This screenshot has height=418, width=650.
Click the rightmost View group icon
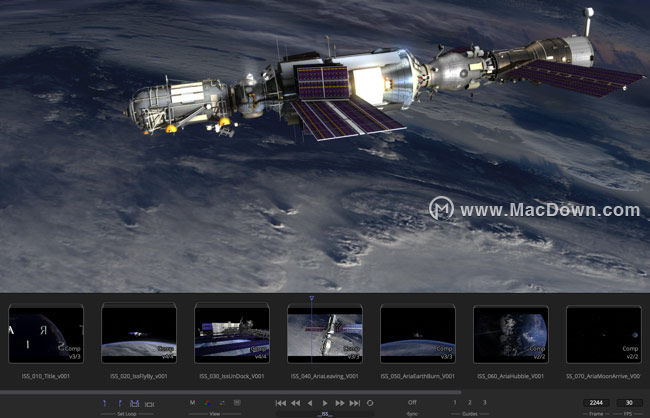[237, 403]
